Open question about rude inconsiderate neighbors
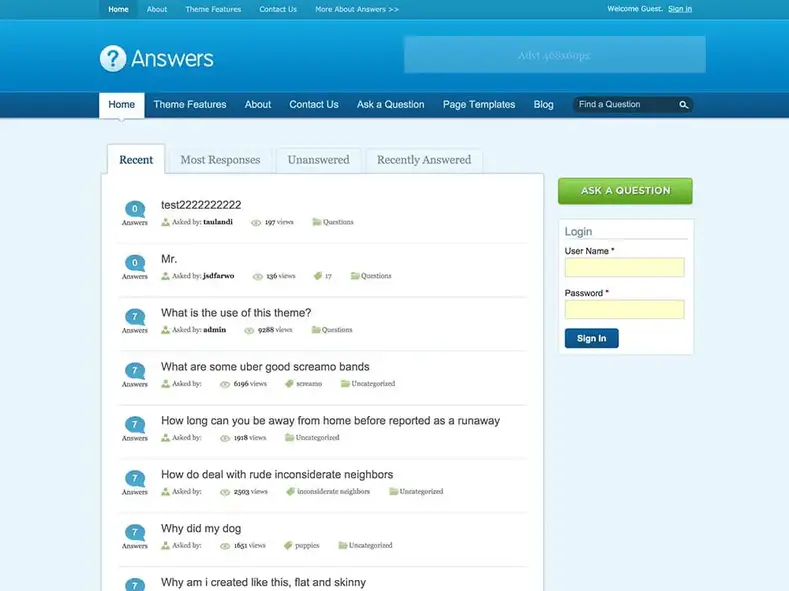 (277, 474)
